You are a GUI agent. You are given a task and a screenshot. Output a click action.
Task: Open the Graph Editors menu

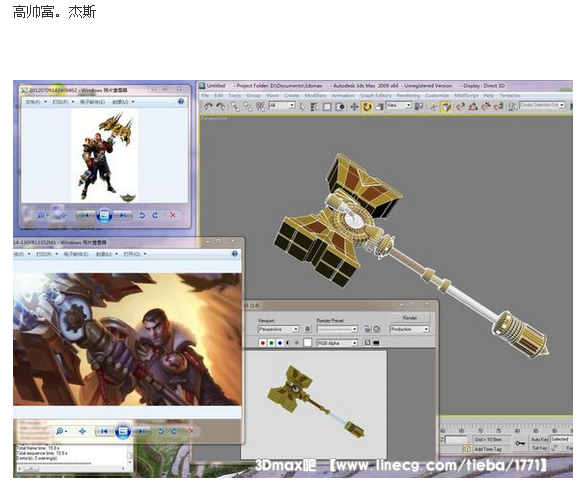[x=375, y=95]
